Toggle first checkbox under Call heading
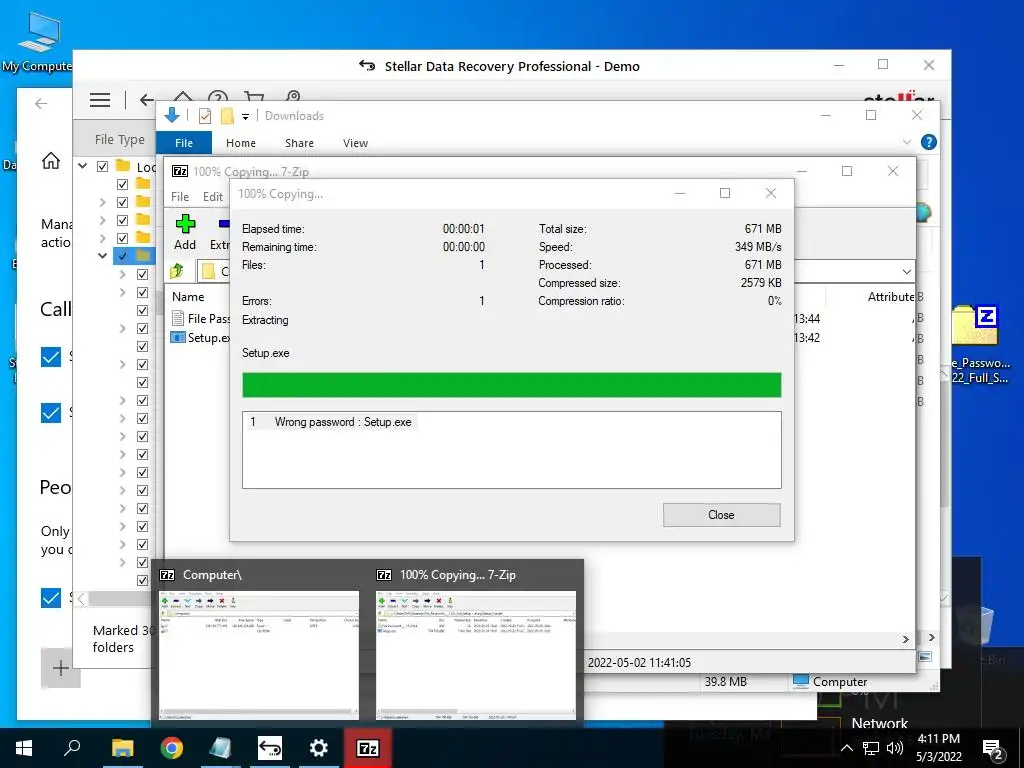The height and width of the screenshot is (768, 1024). coord(50,357)
